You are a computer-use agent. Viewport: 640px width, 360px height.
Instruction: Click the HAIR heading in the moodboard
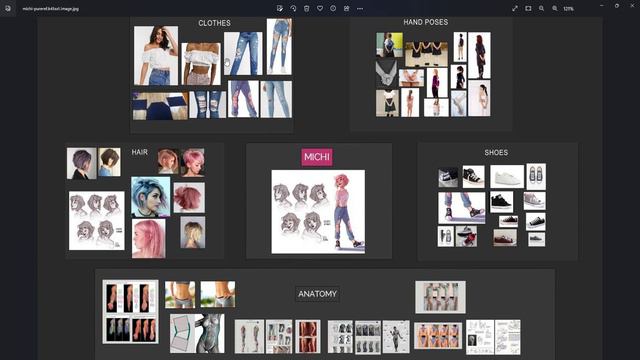click(x=140, y=152)
